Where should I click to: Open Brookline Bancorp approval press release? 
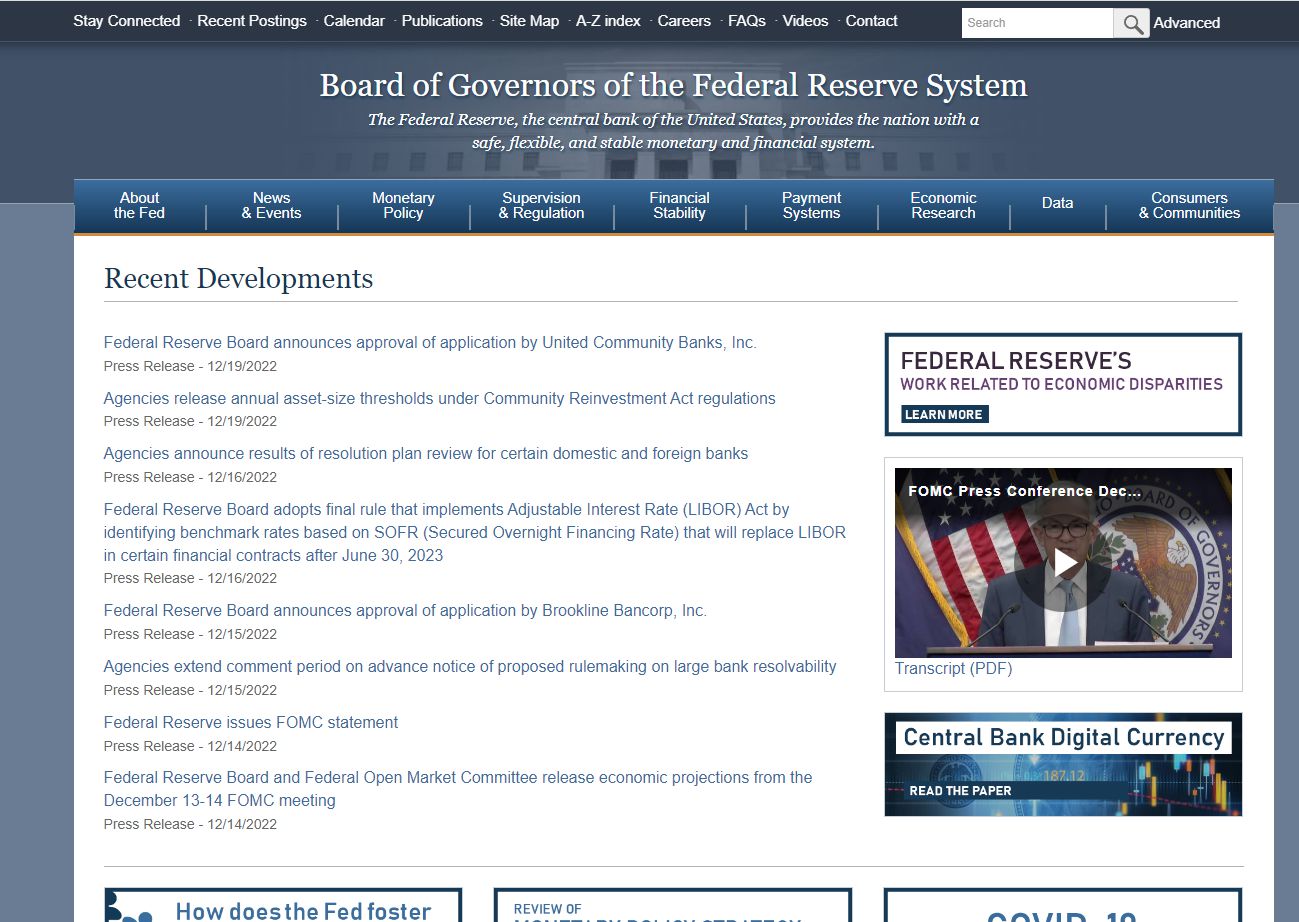(x=405, y=611)
